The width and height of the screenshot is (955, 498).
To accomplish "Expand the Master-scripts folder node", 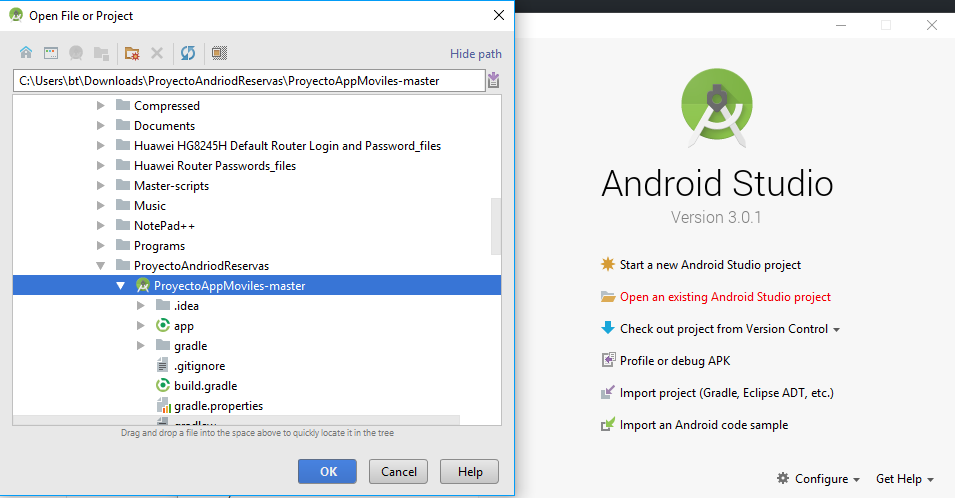I will (x=100, y=186).
